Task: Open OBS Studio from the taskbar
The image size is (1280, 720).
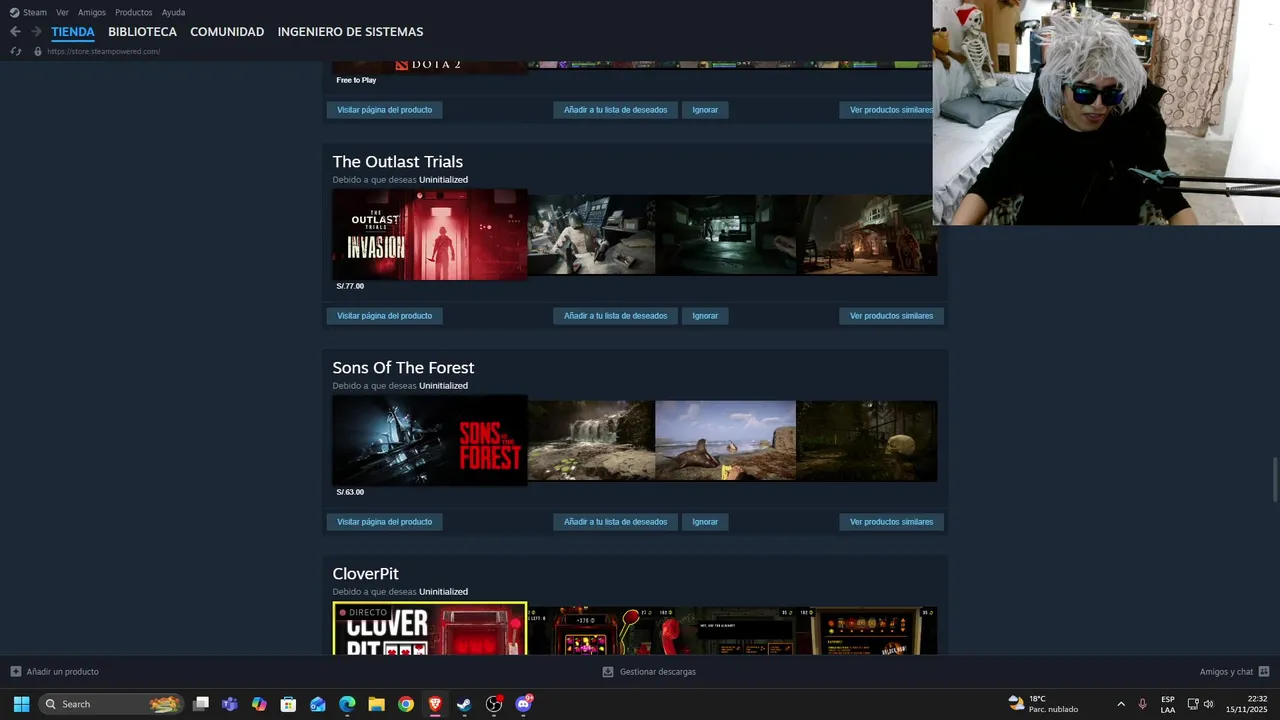Action: point(494,704)
